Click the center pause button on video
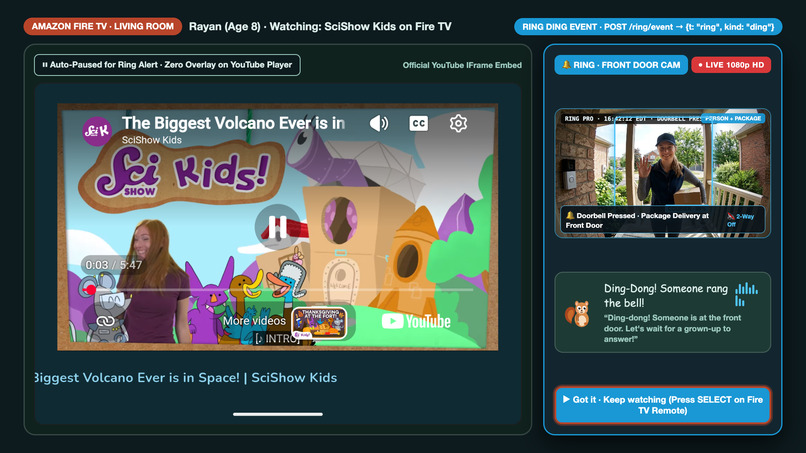The width and height of the screenshot is (806, 453). [x=278, y=227]
